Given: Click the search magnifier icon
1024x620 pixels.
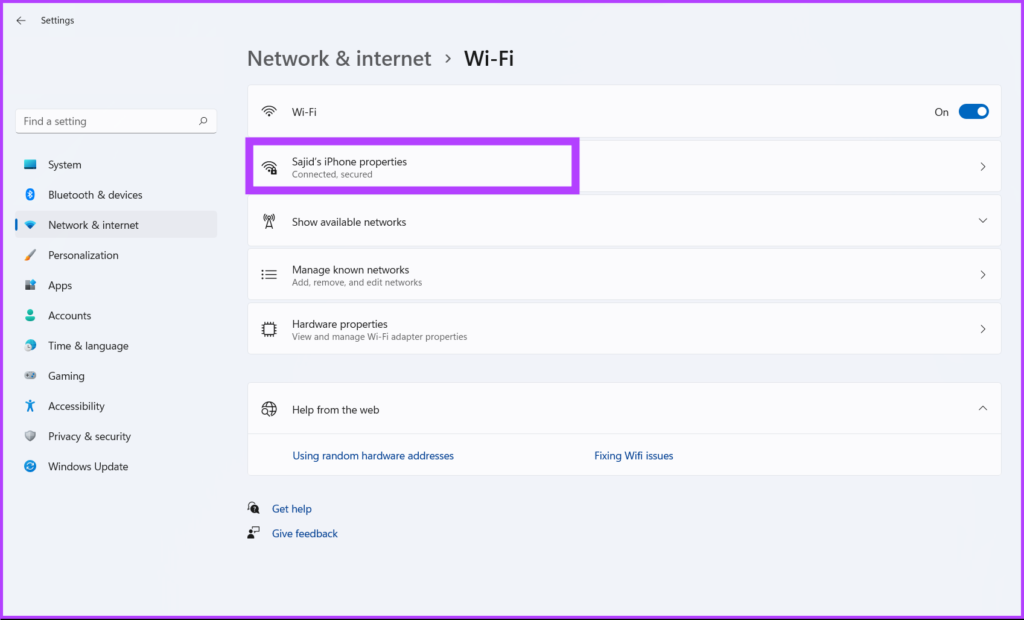Looking at the screenshot, I should point(203,121).
